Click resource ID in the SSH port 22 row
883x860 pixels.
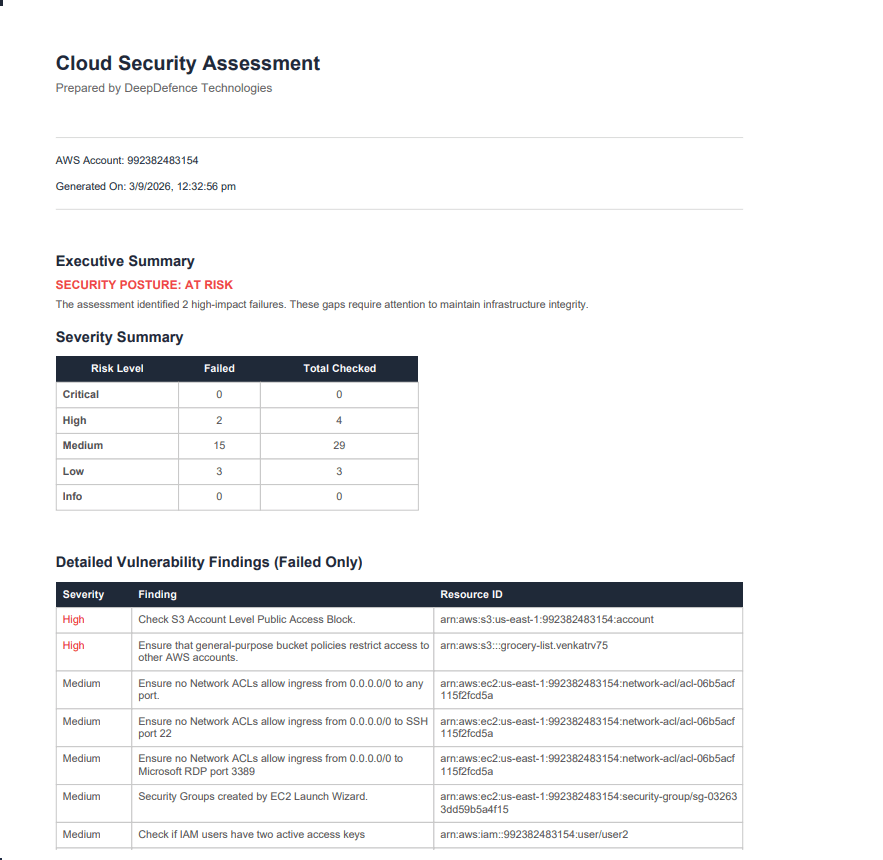587,728
